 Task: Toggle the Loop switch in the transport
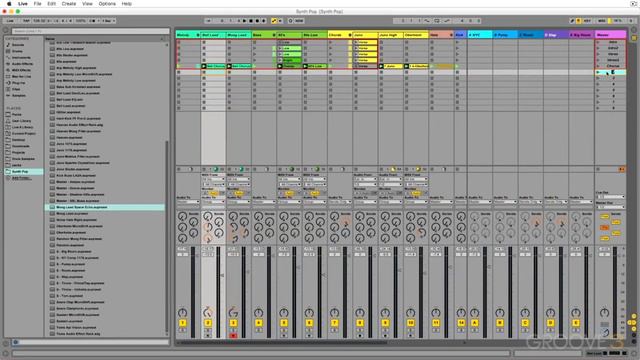[x=437, y=21]
